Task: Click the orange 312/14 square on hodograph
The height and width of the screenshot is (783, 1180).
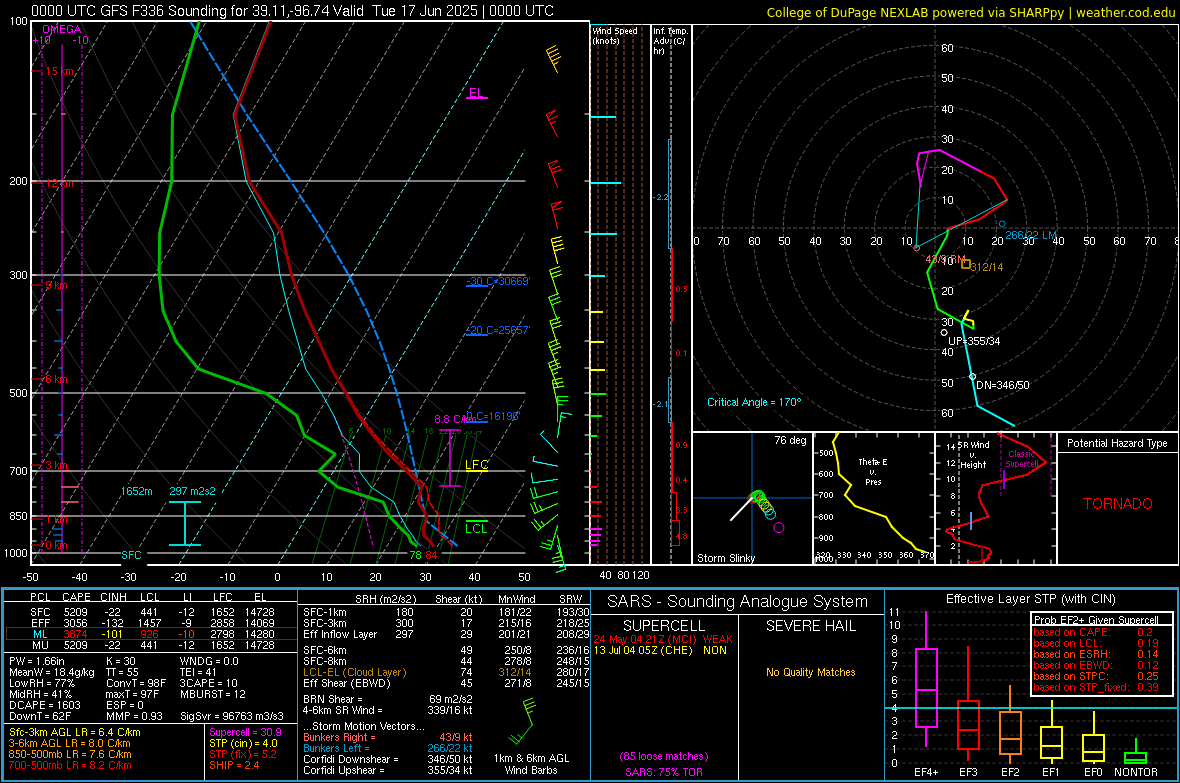Action: click(x=966, y=264)
